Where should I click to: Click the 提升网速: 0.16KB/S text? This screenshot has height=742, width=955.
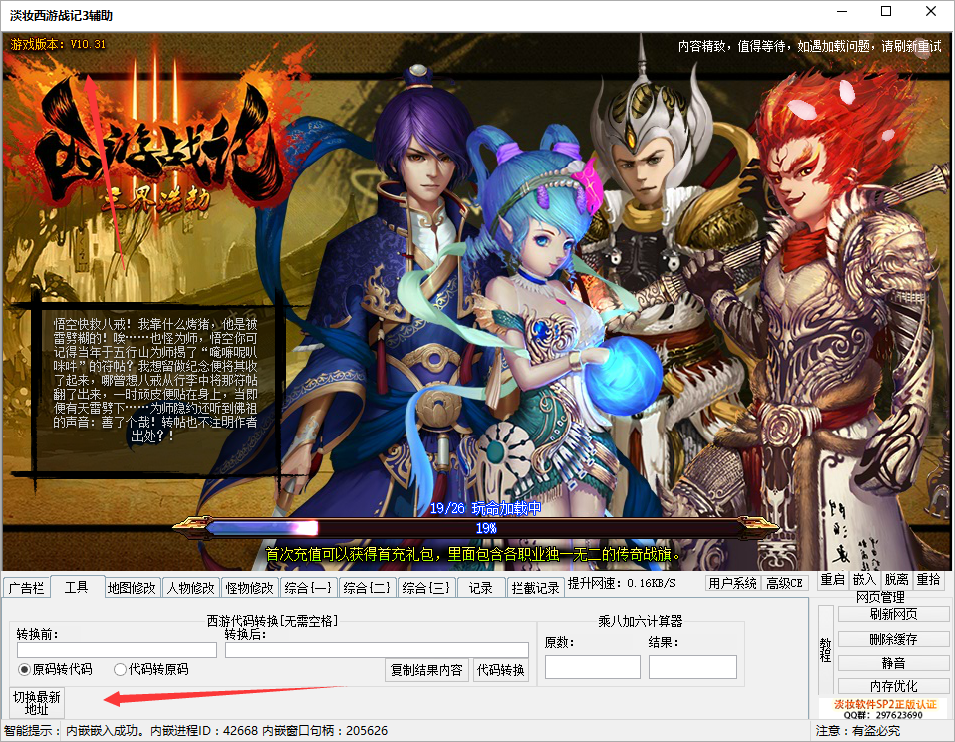pos(621,583)
